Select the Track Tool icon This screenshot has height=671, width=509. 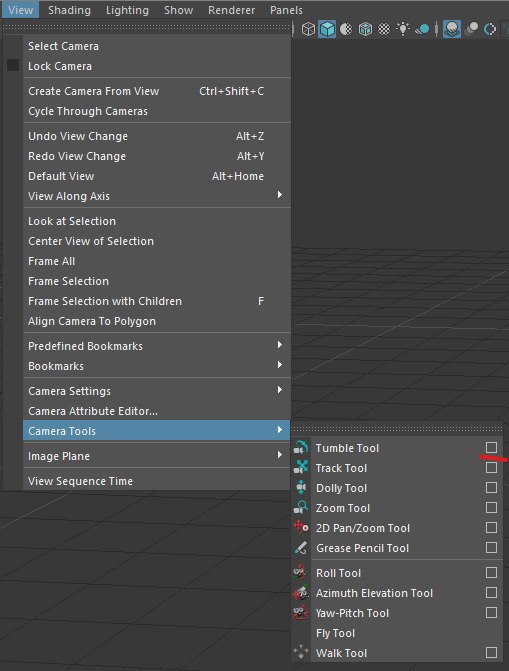[x=301, y=467]
